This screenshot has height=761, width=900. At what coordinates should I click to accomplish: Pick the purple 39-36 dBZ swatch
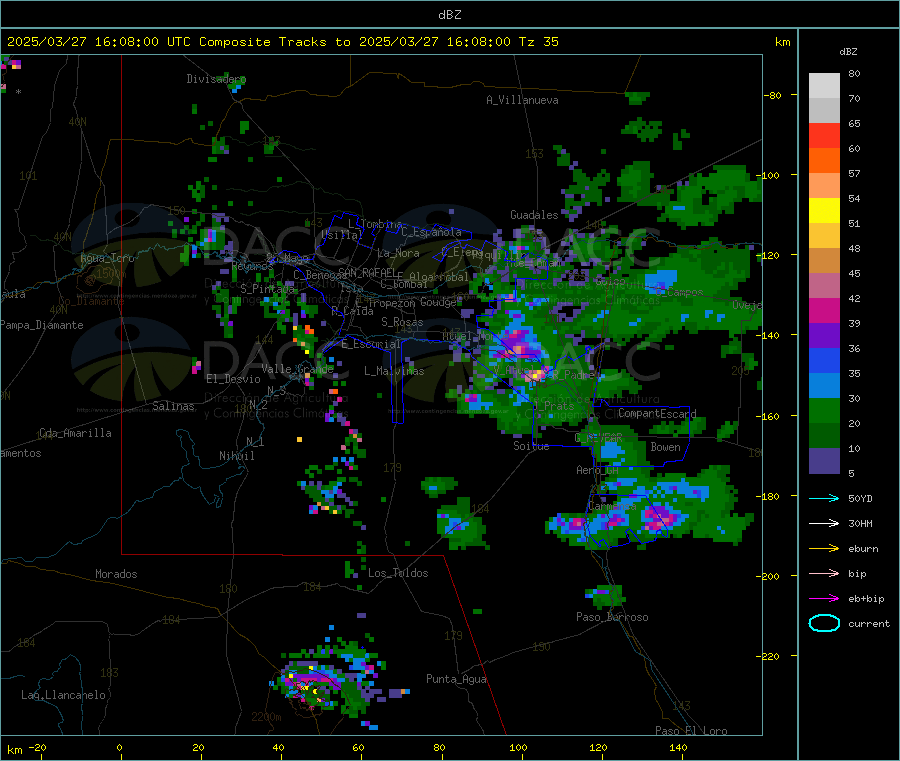[824, 336]
